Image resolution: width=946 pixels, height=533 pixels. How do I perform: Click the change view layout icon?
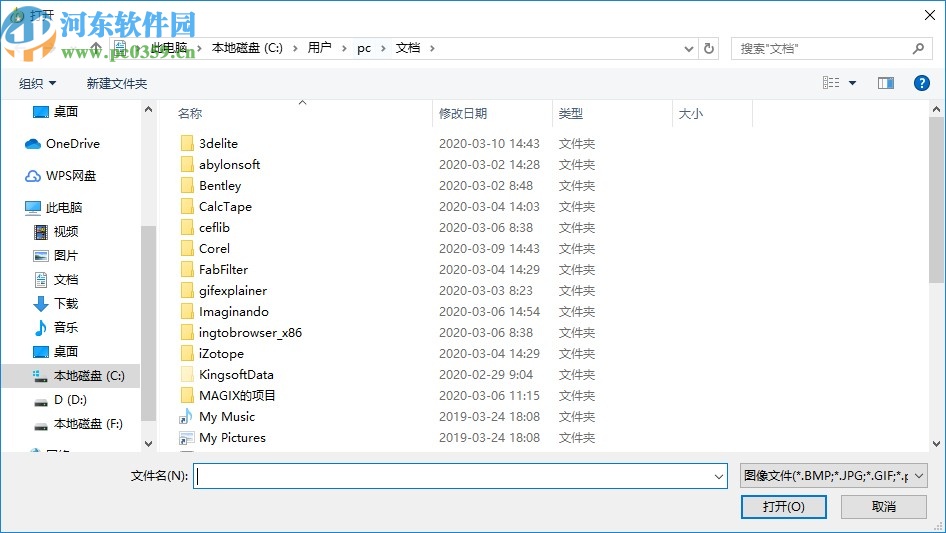tap(831, 83)
